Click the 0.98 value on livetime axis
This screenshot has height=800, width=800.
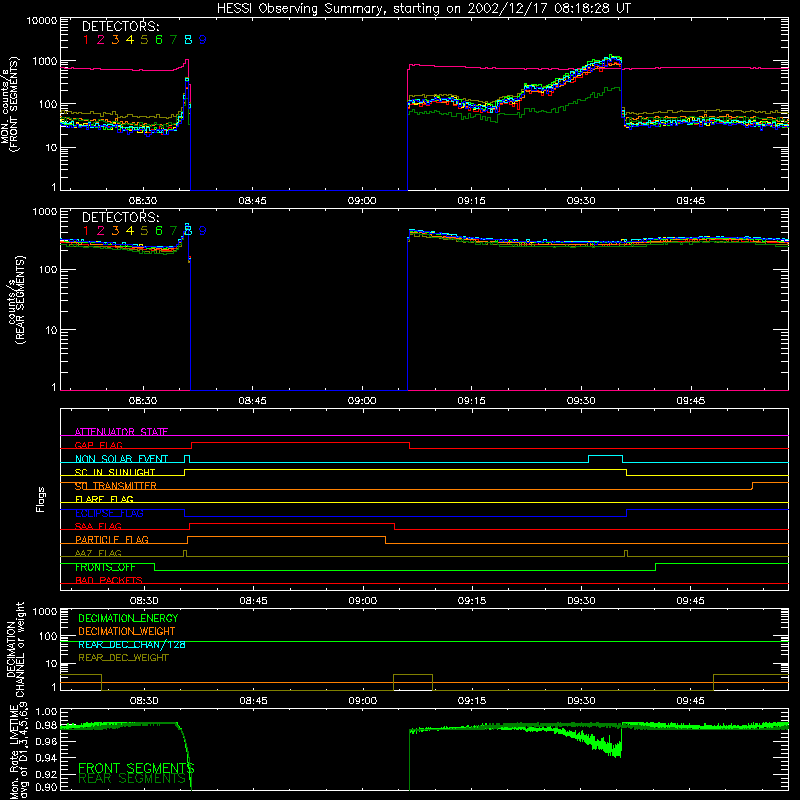pyautogui.click(x=46, y=726)
